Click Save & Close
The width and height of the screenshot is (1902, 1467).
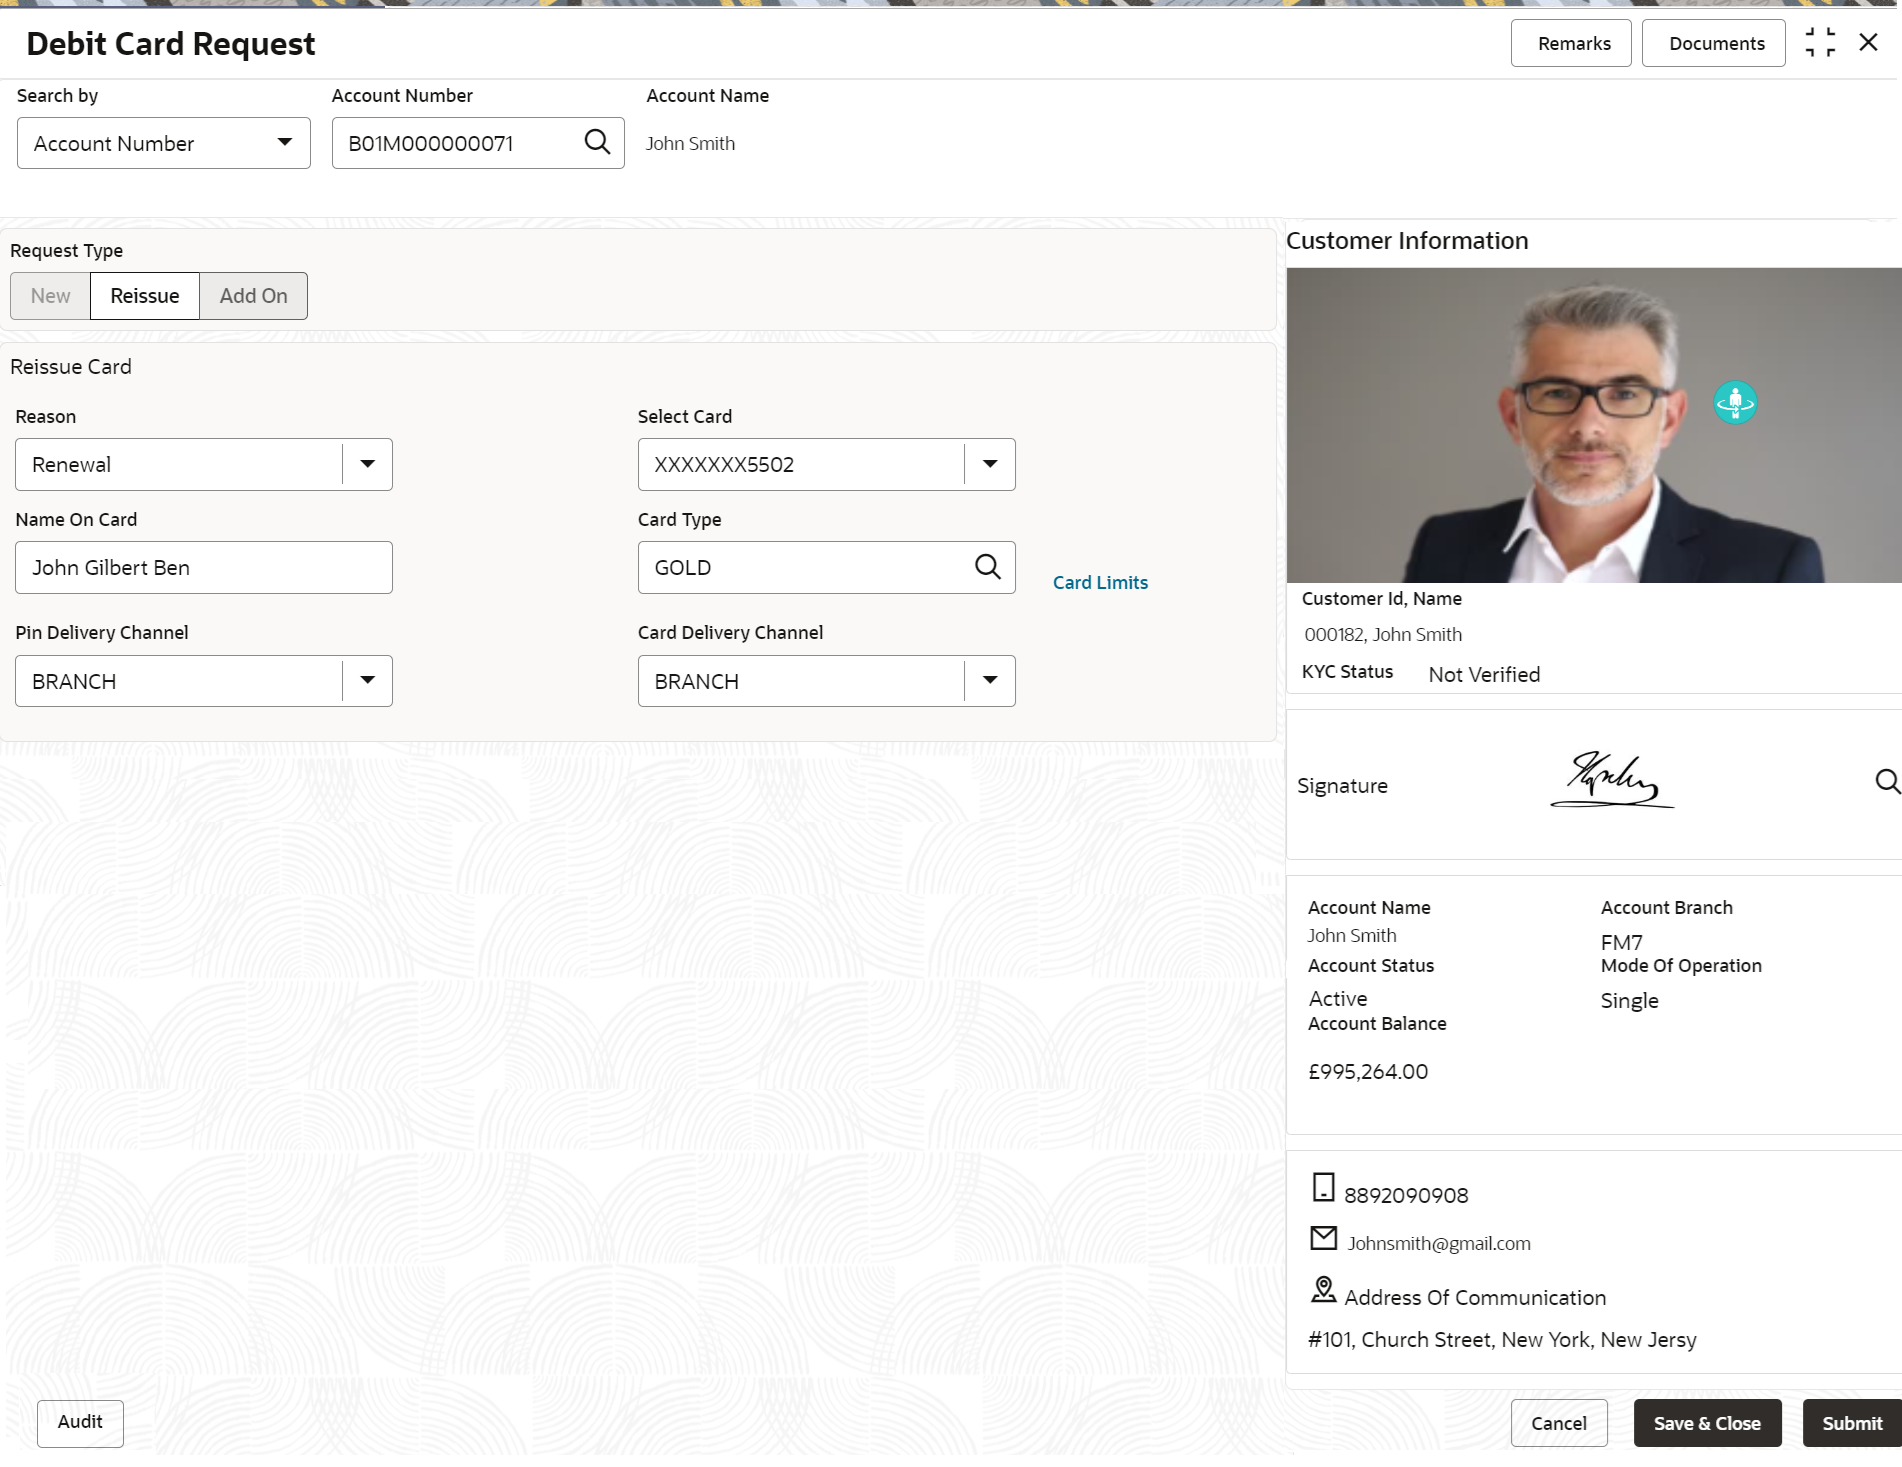point(1707,1423)
